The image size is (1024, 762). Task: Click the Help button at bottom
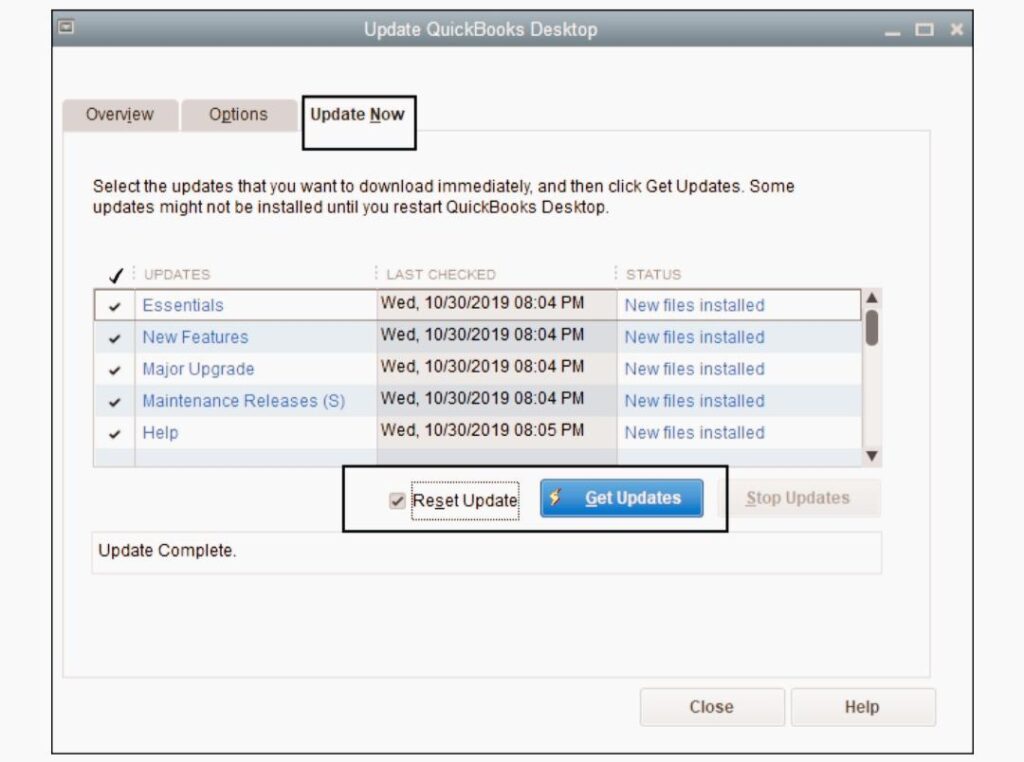pos(863,707)
